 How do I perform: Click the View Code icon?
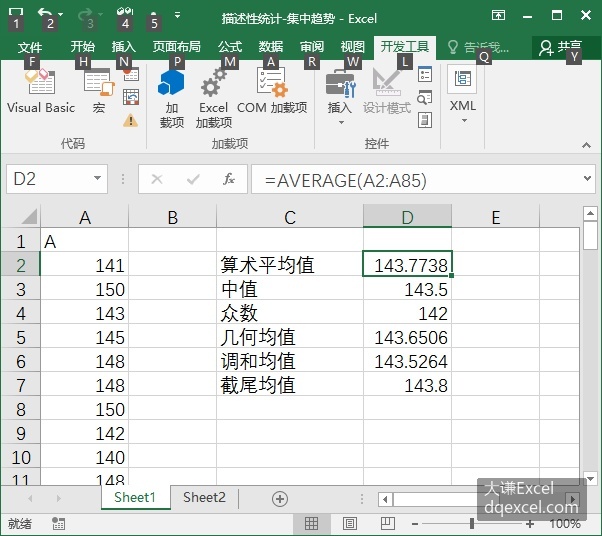coord(425,98)
